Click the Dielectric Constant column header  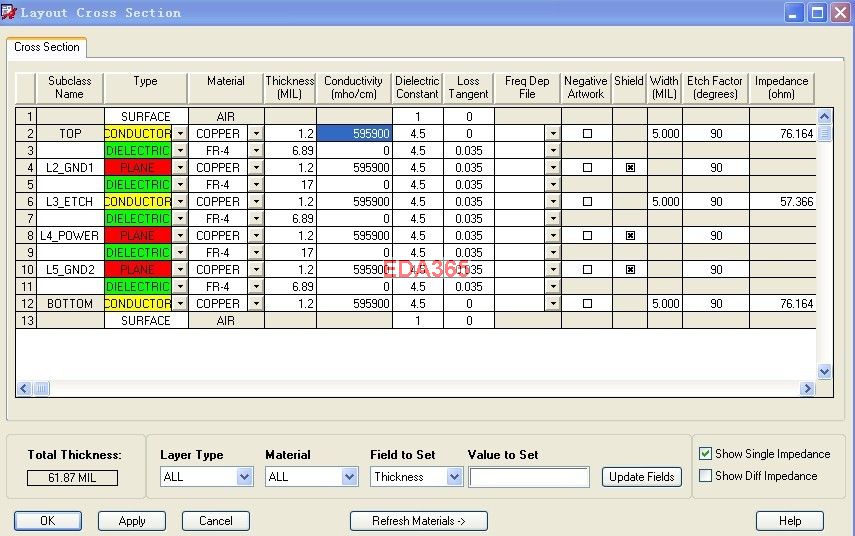(417, 88)
